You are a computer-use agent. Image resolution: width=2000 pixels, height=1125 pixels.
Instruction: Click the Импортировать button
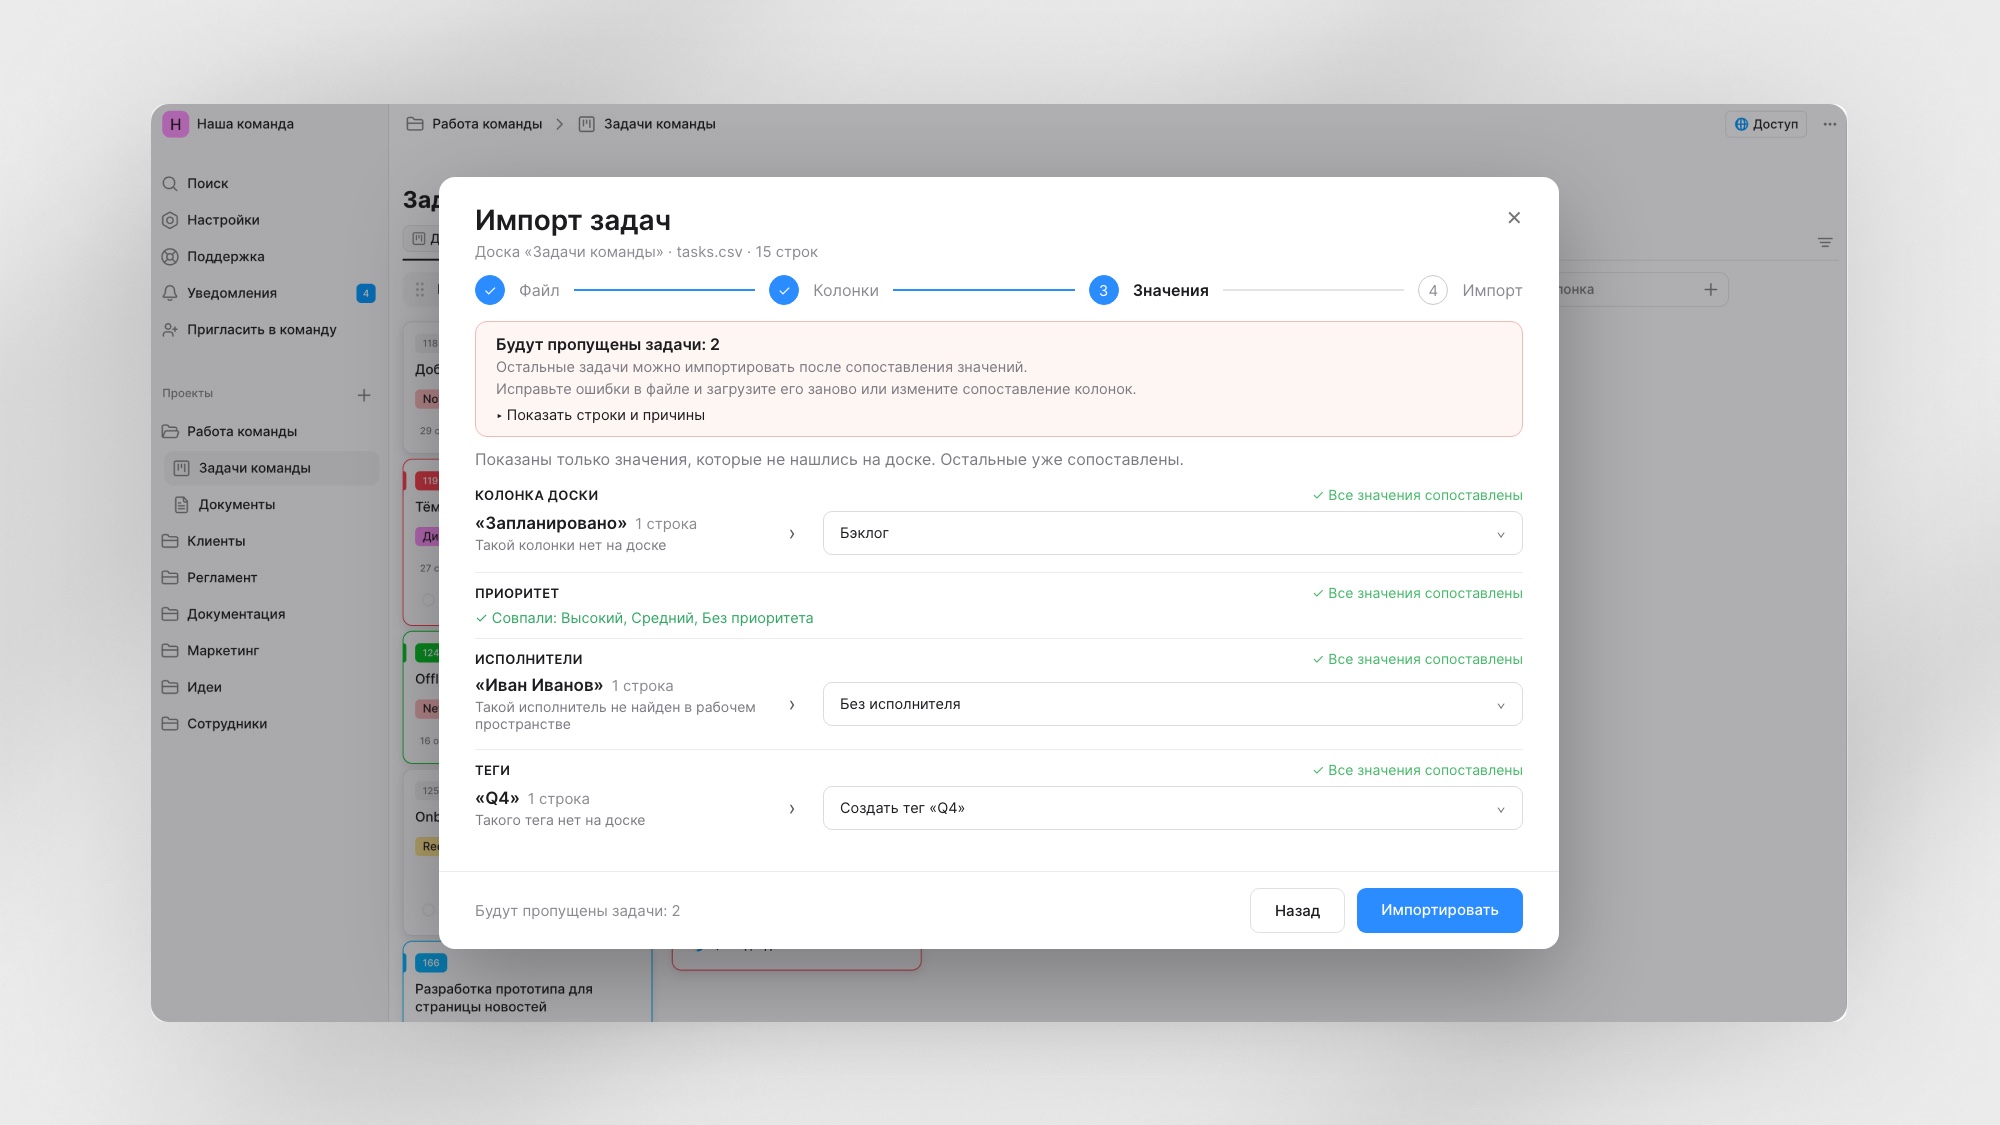click(1439, 910)
